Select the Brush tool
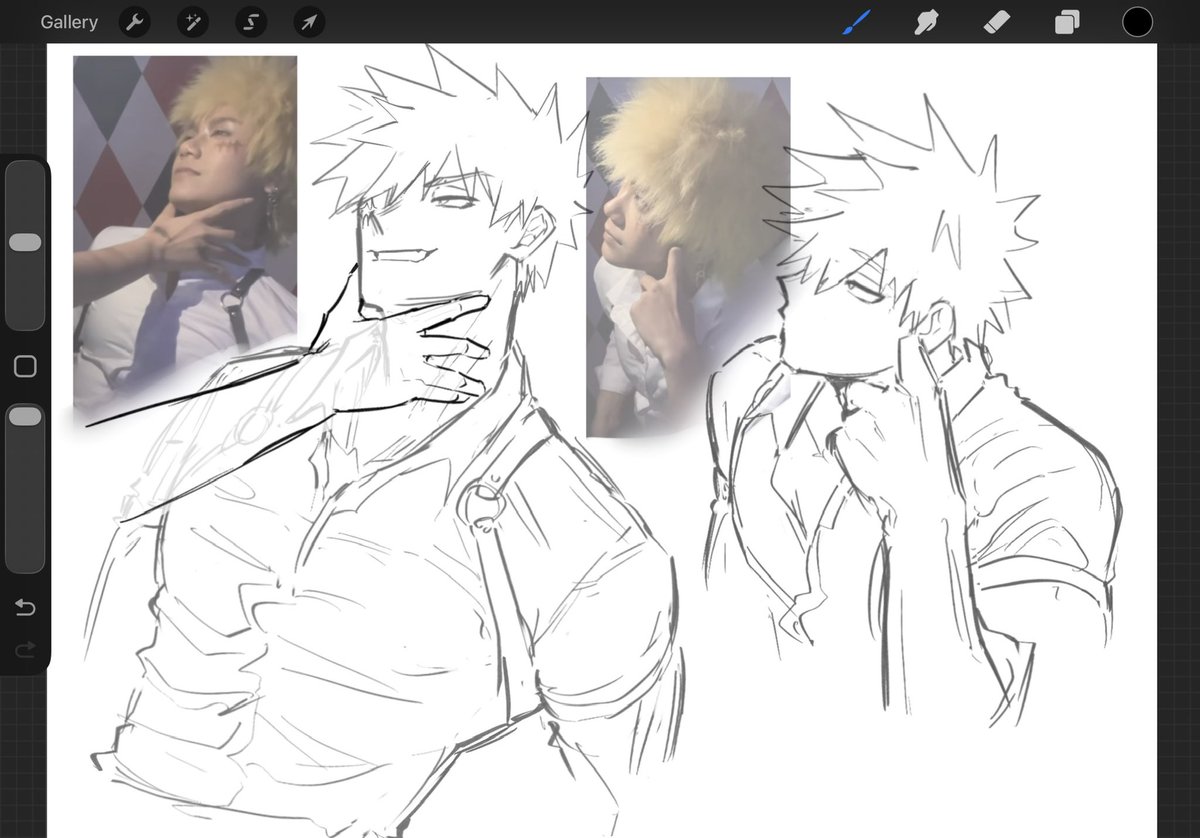 pos(856,22)
